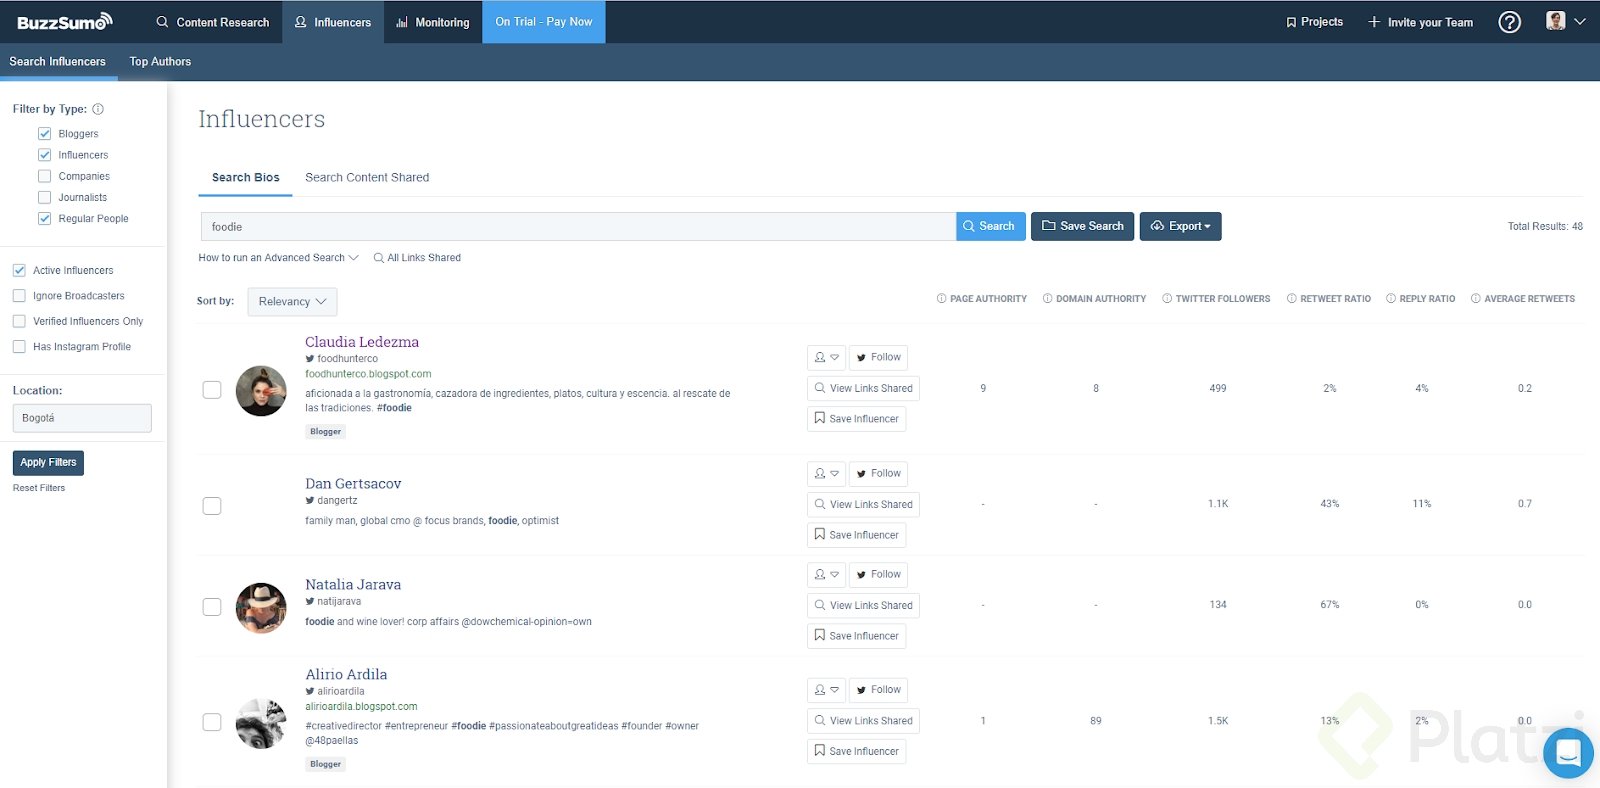Click the info icon beside Twitter Followers
Viewport: 1600px width, 788px height.
(1167, 299)
